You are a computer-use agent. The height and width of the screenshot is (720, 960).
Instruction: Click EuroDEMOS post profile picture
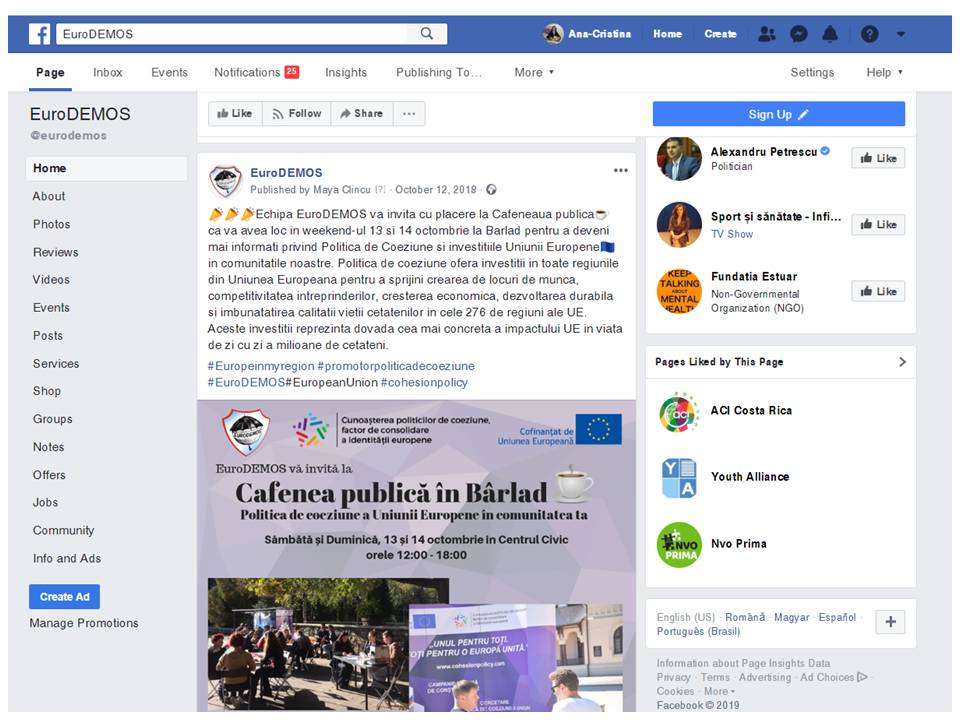(x=225, y=181)
